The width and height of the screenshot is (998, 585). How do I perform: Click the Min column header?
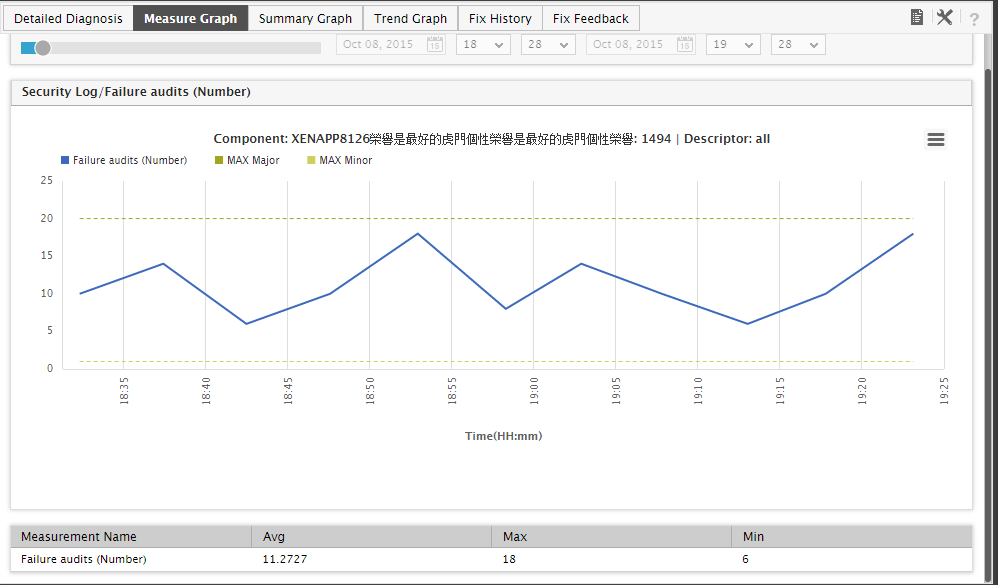pos(852,537)
